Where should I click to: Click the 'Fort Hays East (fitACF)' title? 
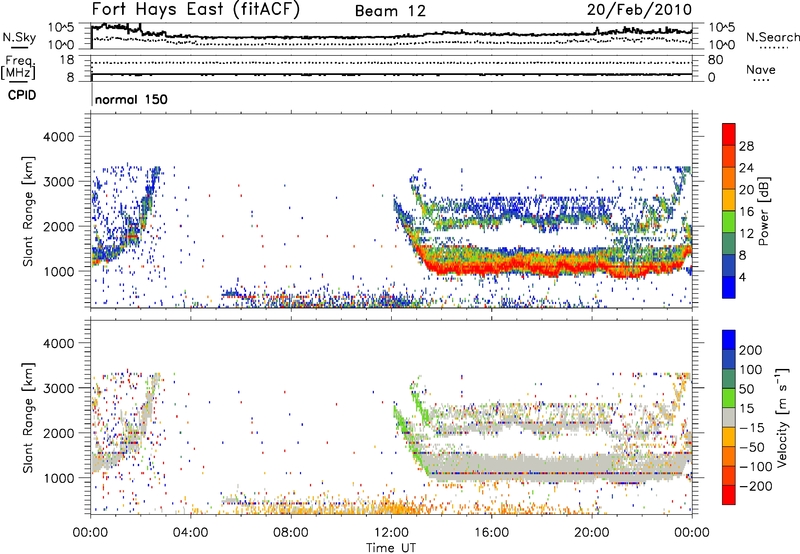coord(196,10)
